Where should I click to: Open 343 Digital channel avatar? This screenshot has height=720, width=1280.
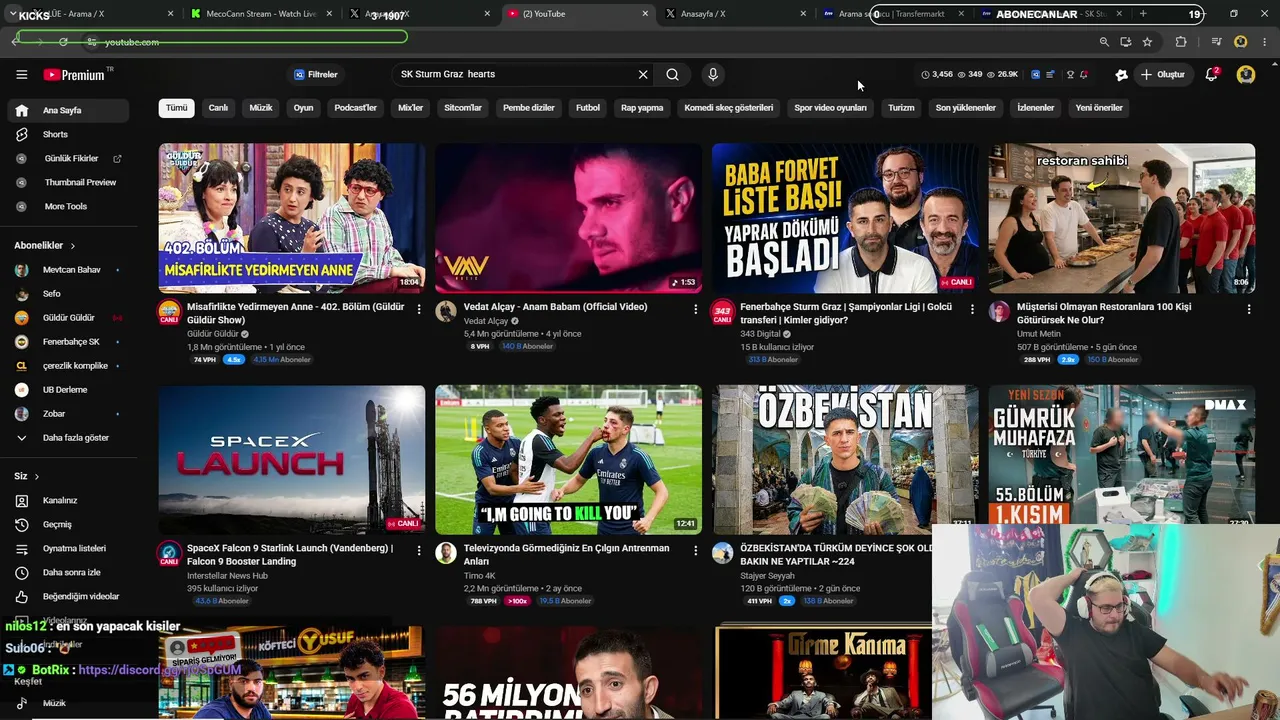pyautogui.click(x=722, y=311)
